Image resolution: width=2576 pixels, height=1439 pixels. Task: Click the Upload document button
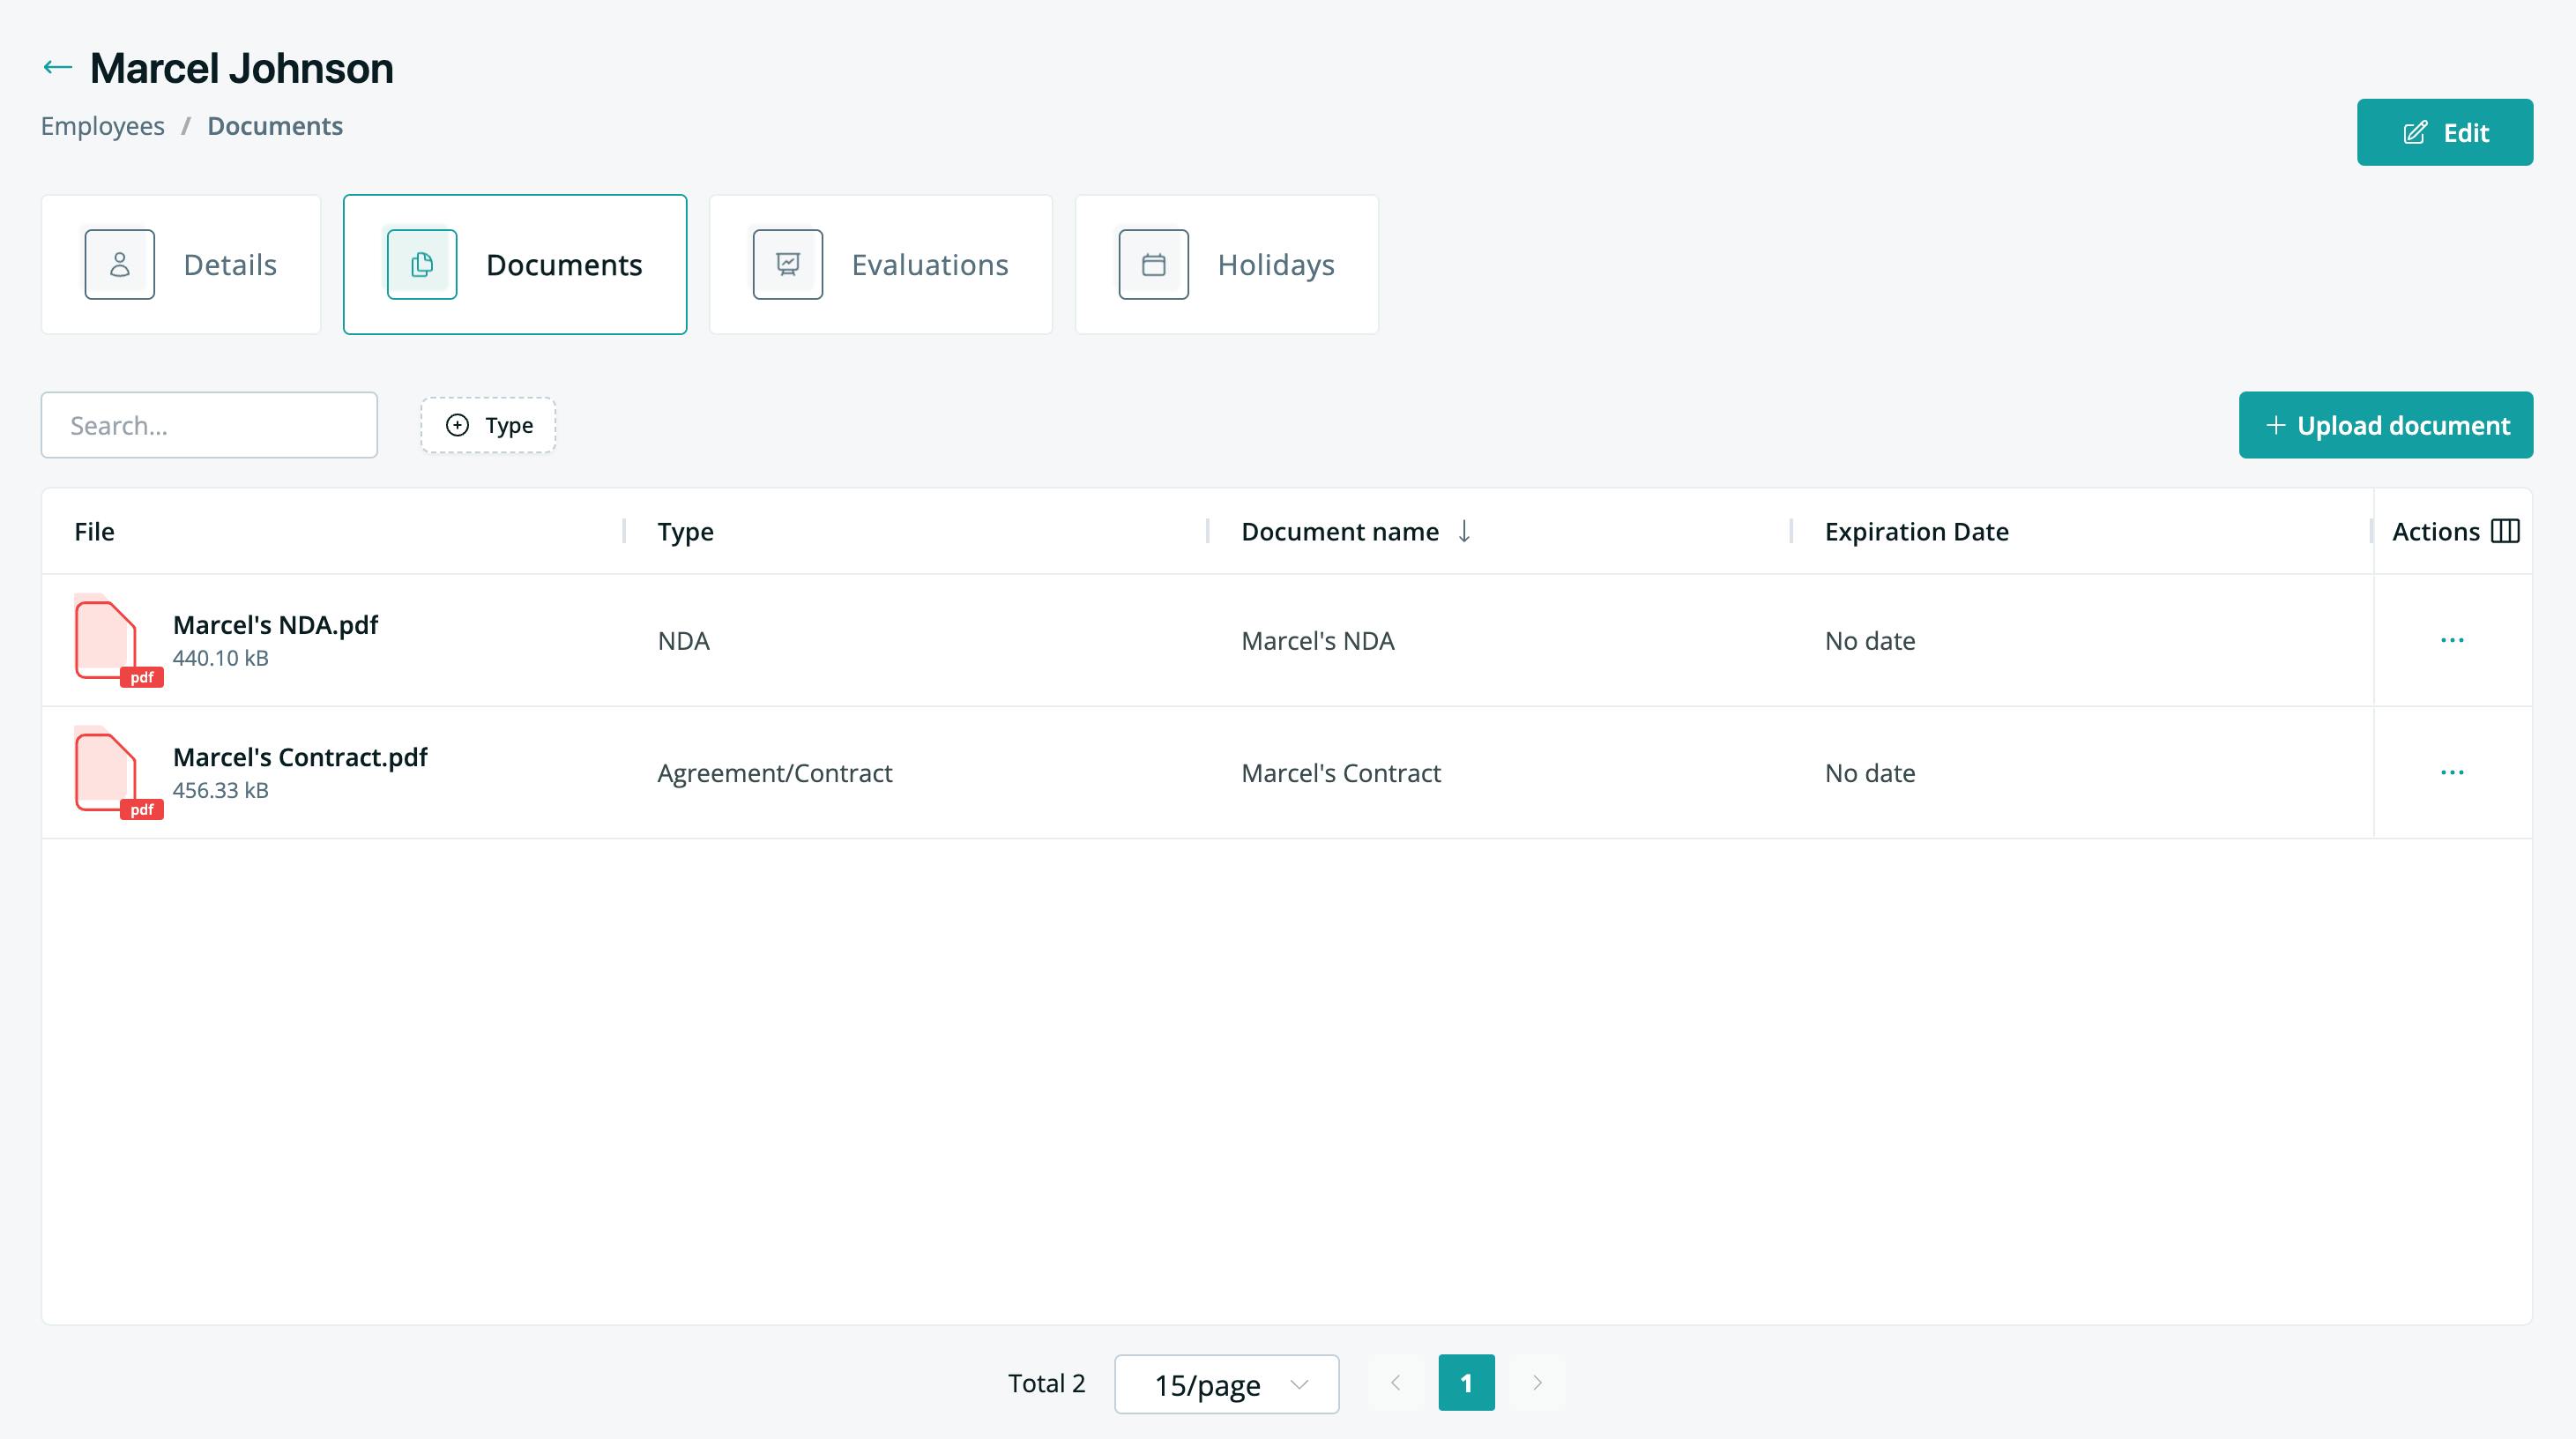point(2385,425)
